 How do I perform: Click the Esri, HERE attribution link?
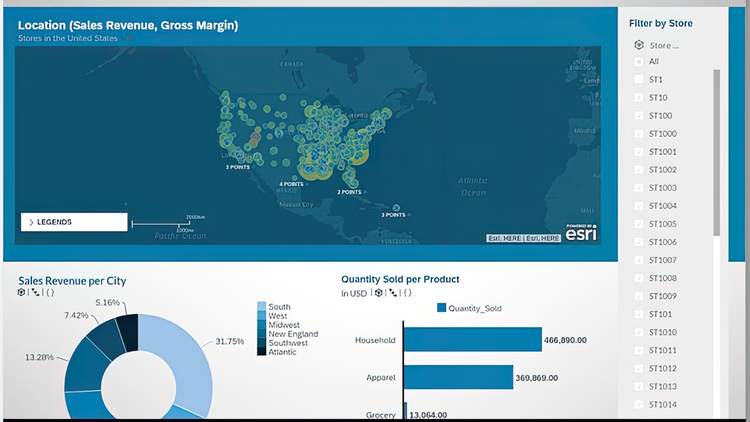pos(523,238)
